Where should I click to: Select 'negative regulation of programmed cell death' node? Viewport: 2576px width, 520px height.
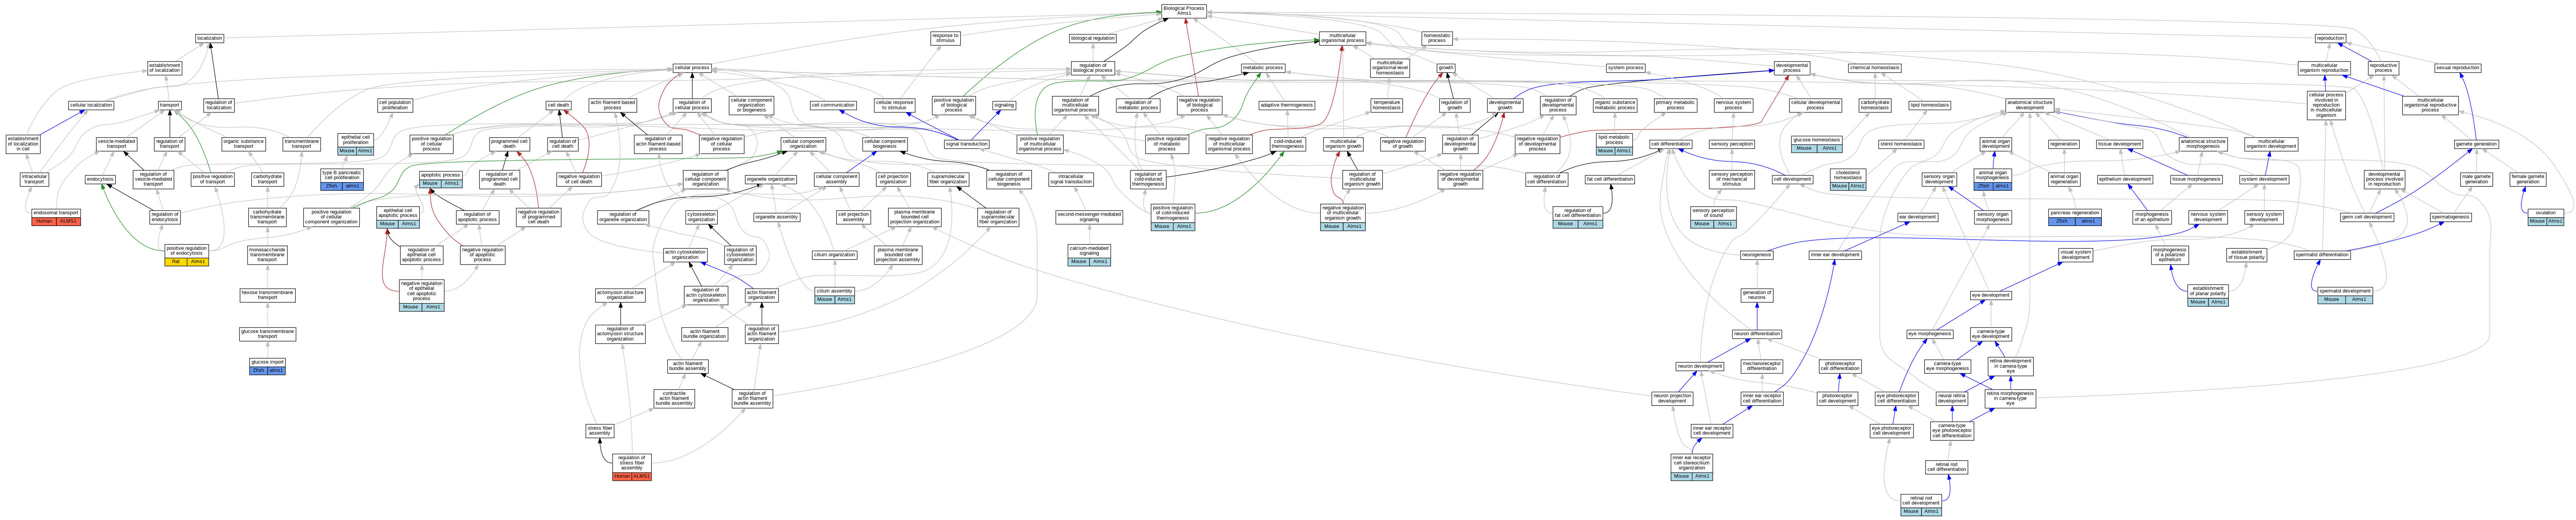coord(538,216)
